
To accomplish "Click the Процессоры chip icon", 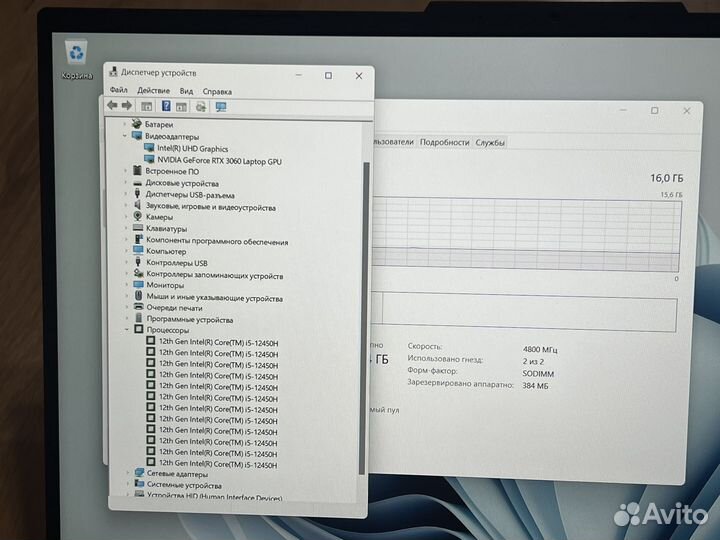I will tap(139, 329).
